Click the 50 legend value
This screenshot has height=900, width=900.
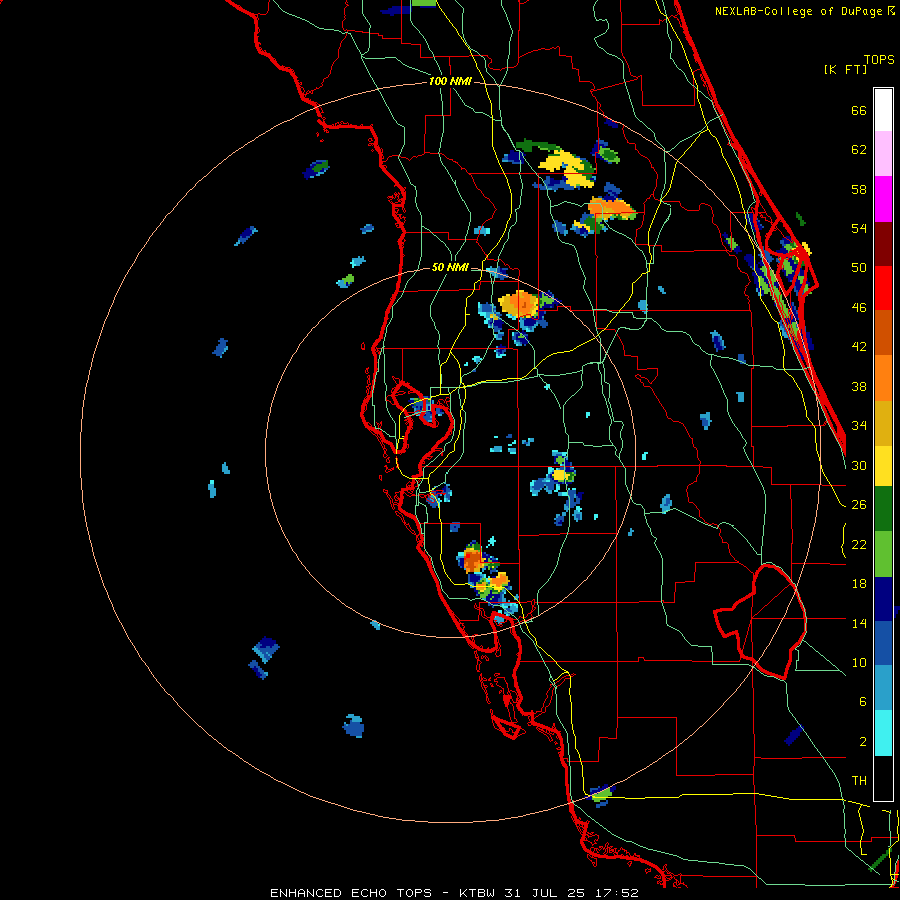[x=859, y=268]
